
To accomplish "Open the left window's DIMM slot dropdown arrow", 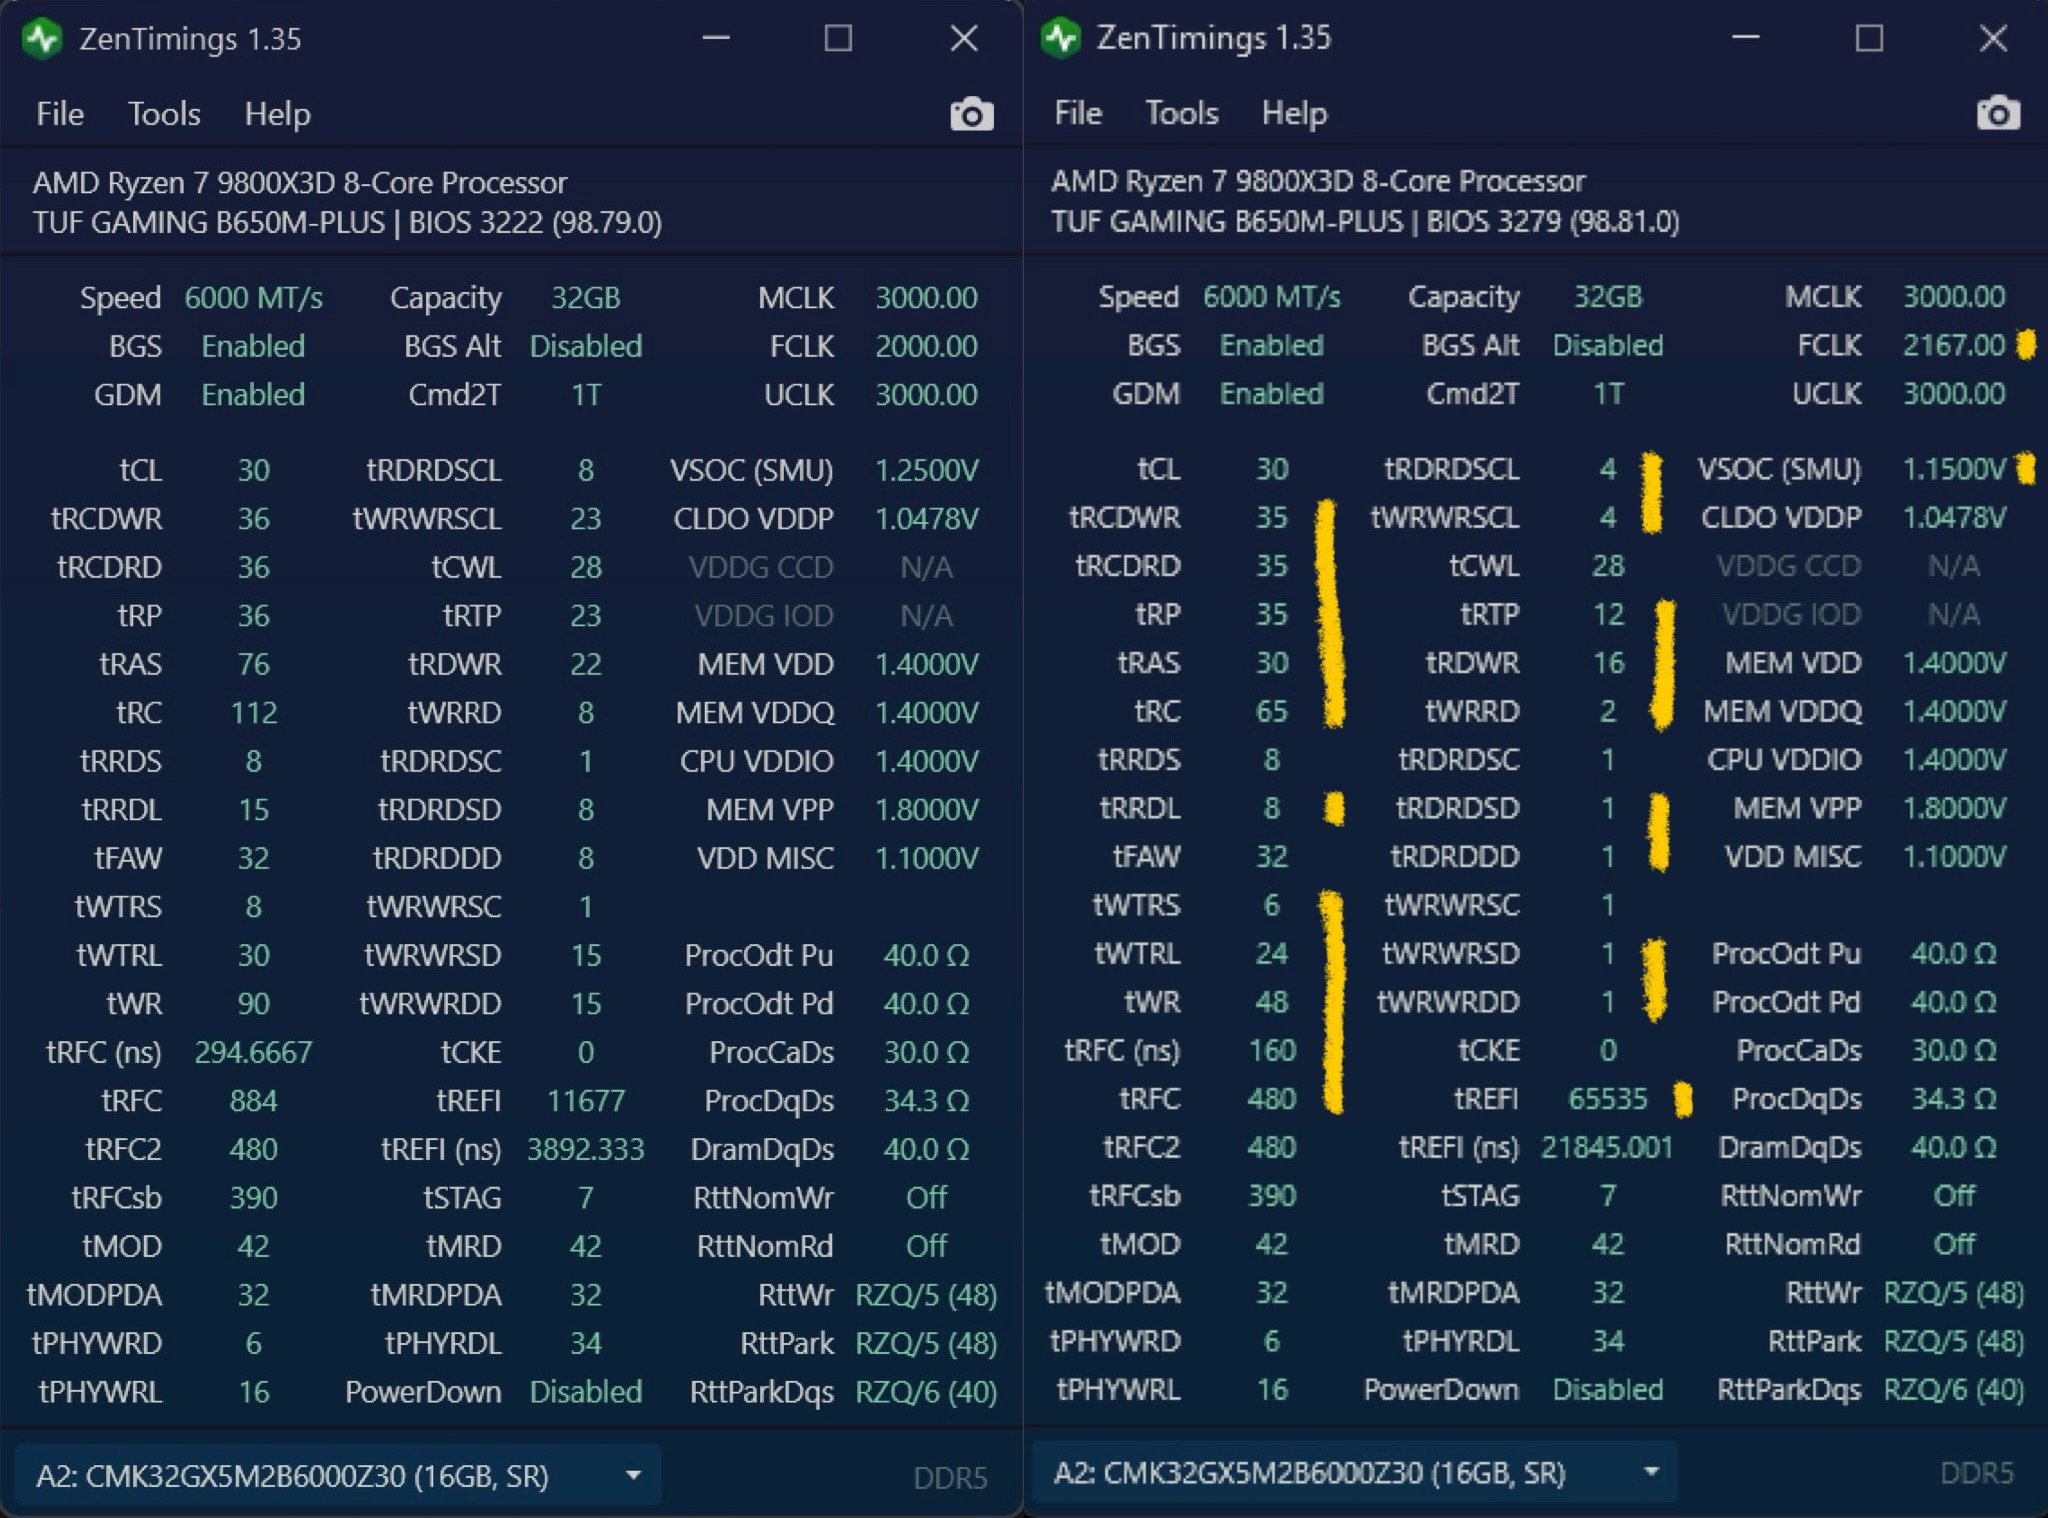I will [x=632, y=1475].
